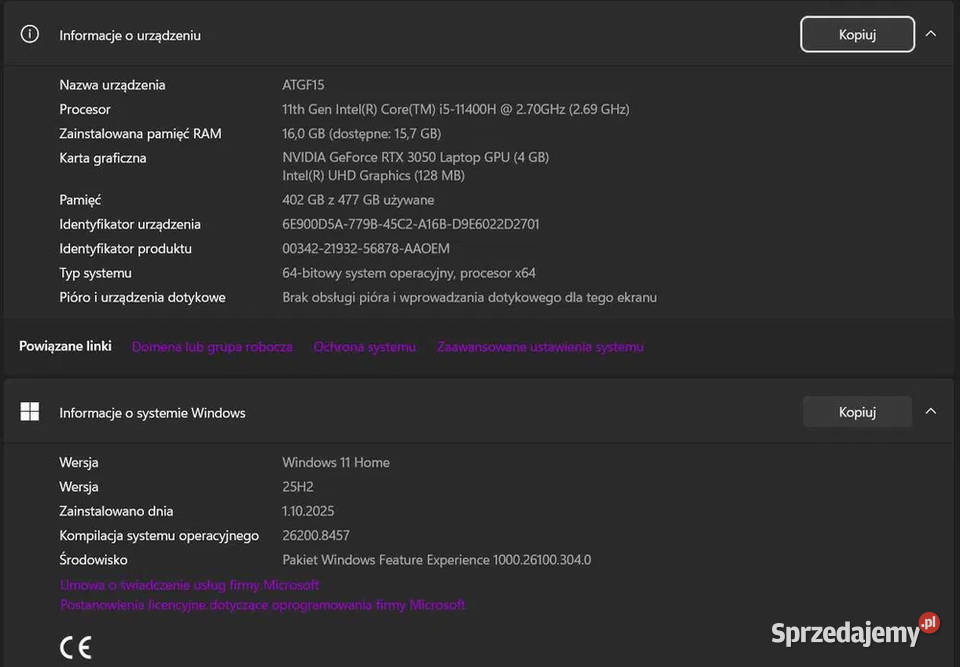The height and width of the screenshot is (667, 960).
Task: Select product ID 00342-21932-56878-AAOEM
Action: [x=366, y=249]
